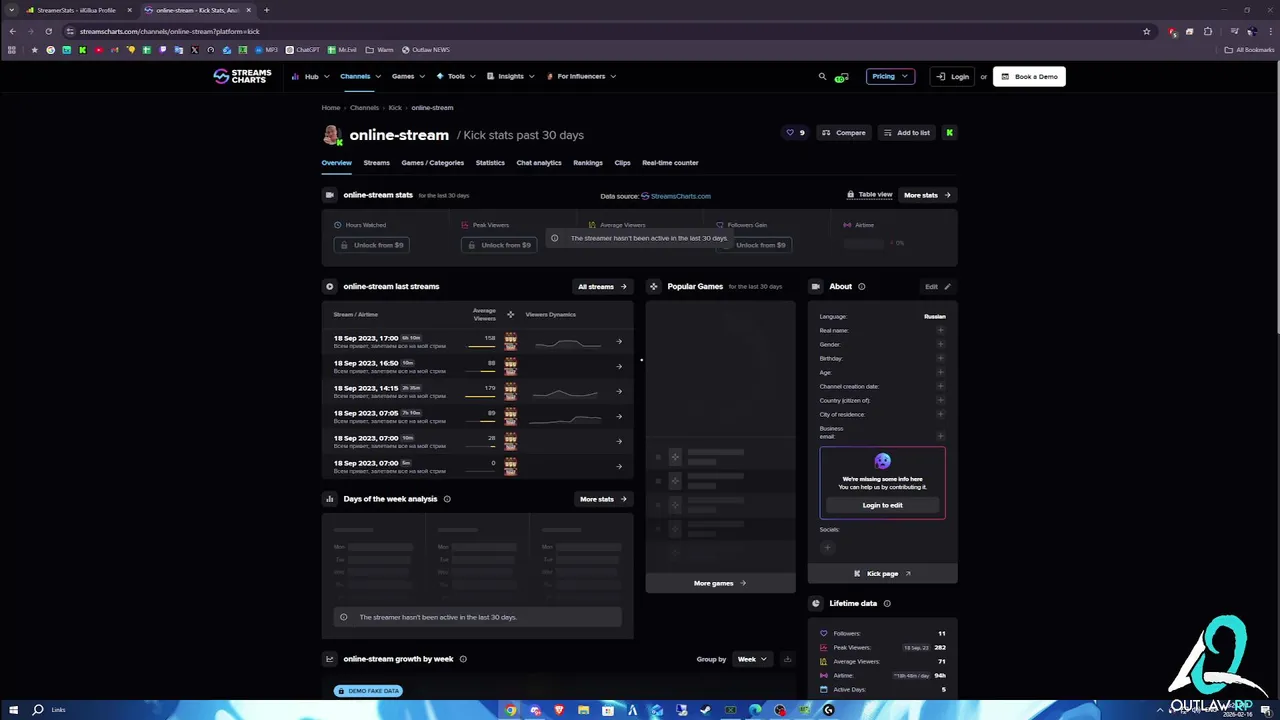Click the Book a Demo button
This screenshot has width=1280, height=720.
tap(1029, 76)
